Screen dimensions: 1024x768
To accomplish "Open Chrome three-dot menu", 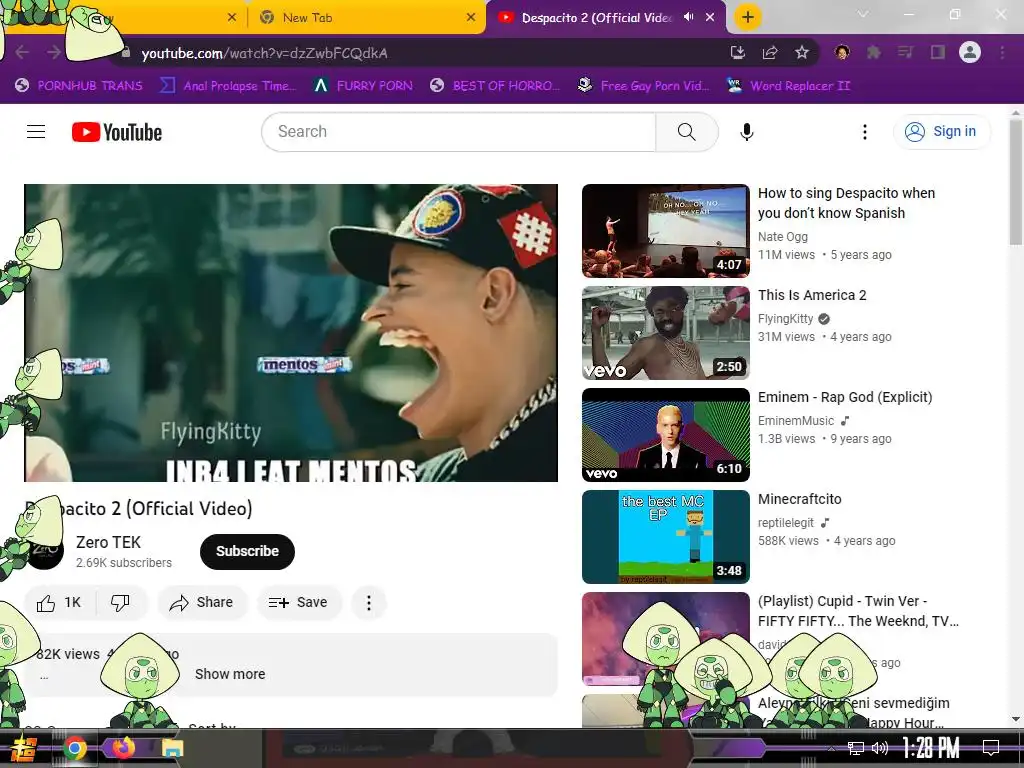I will [x=1002, y=53].
